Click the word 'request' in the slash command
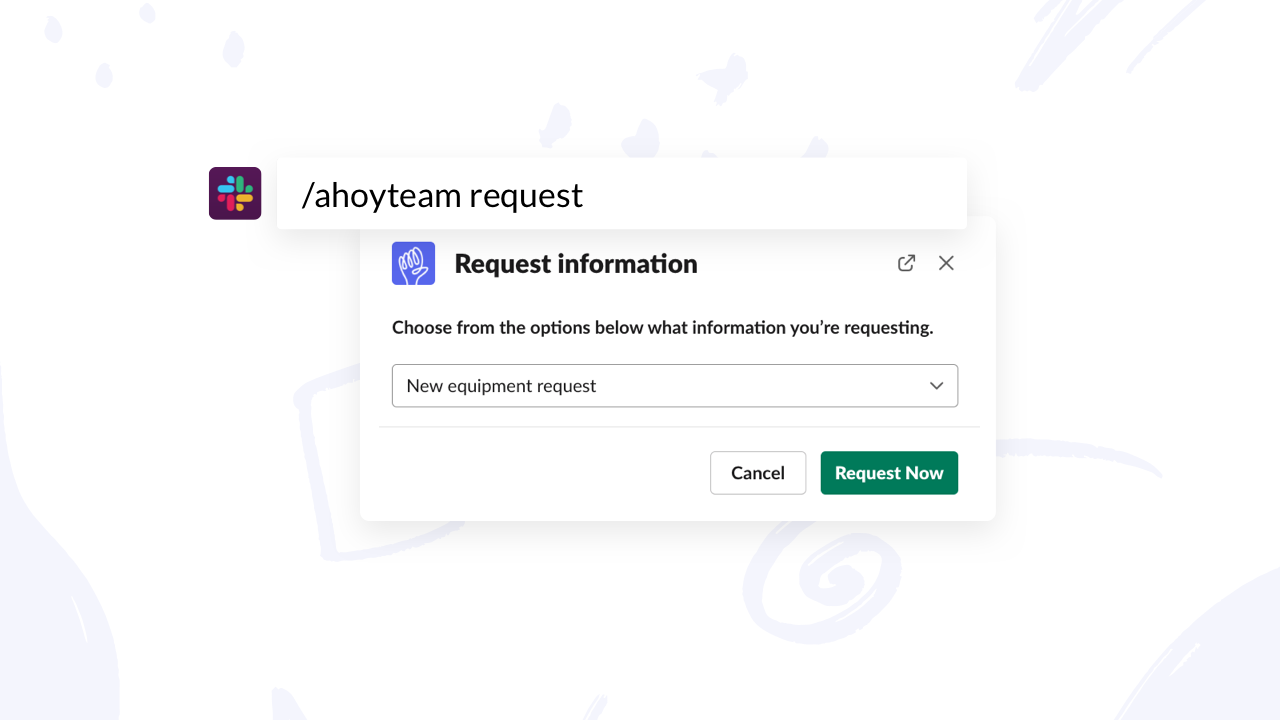Image resolution: width=1280 pixels, height=720 pixels. coord(526,195)
